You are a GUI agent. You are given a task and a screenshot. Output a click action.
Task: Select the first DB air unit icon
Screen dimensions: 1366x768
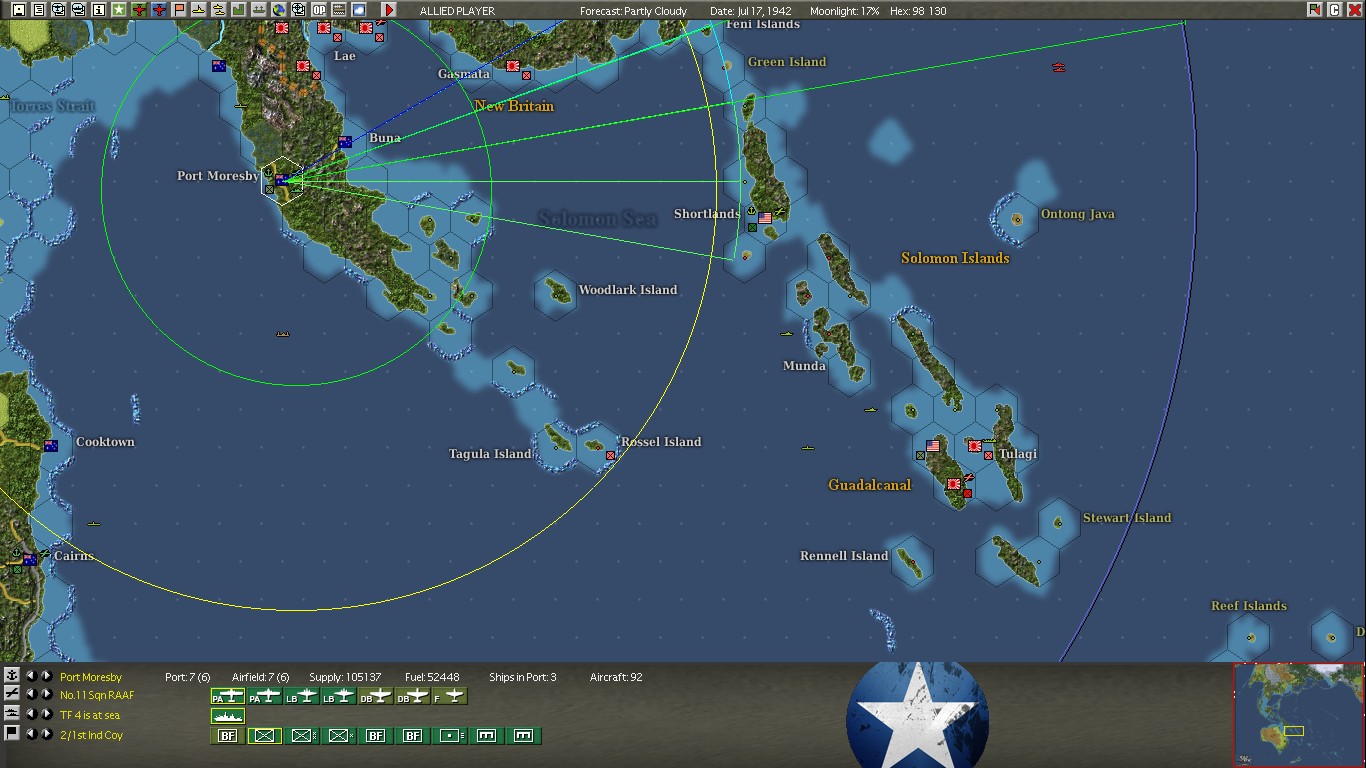point(376,696)
